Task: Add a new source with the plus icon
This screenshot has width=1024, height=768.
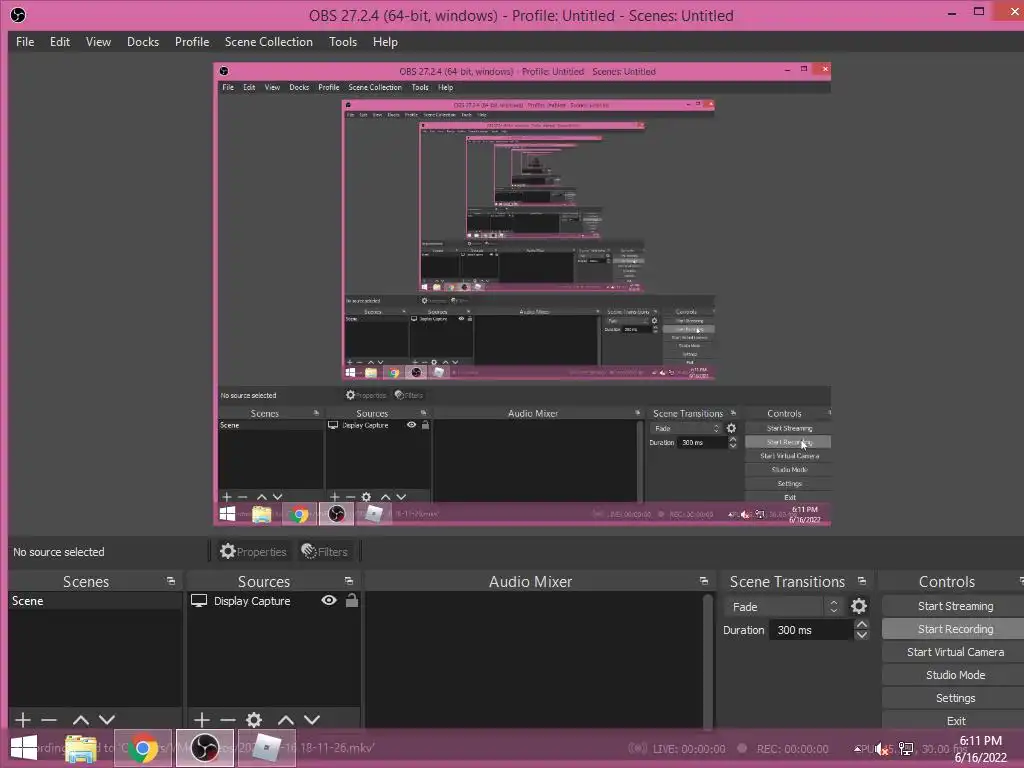Action: click(202, 720)
